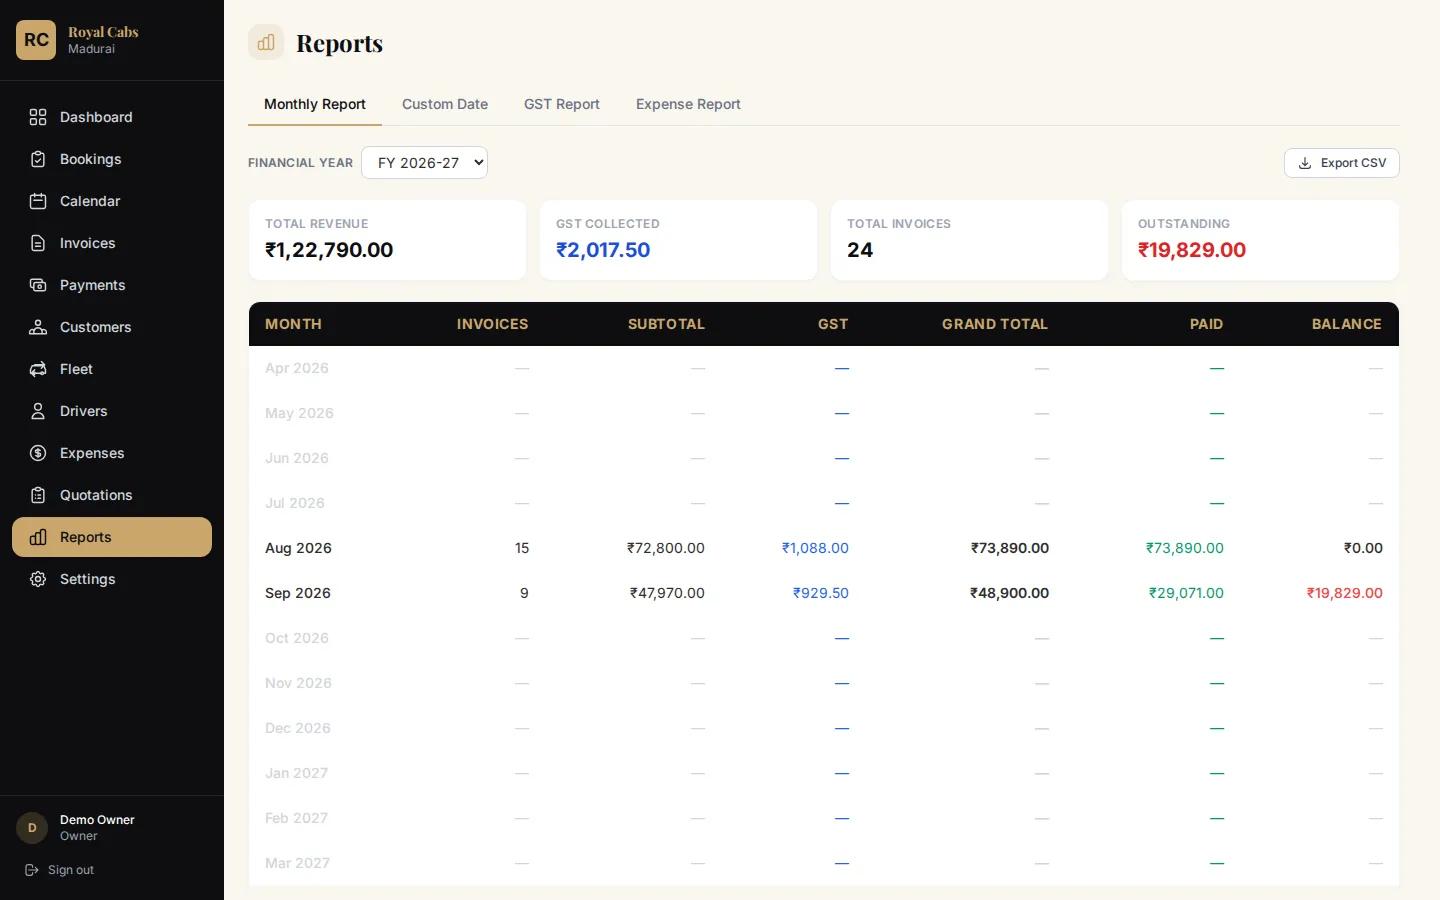Click the Sep 2026 GST ₹929.50
1440x900 pixels.
point(821,593)
